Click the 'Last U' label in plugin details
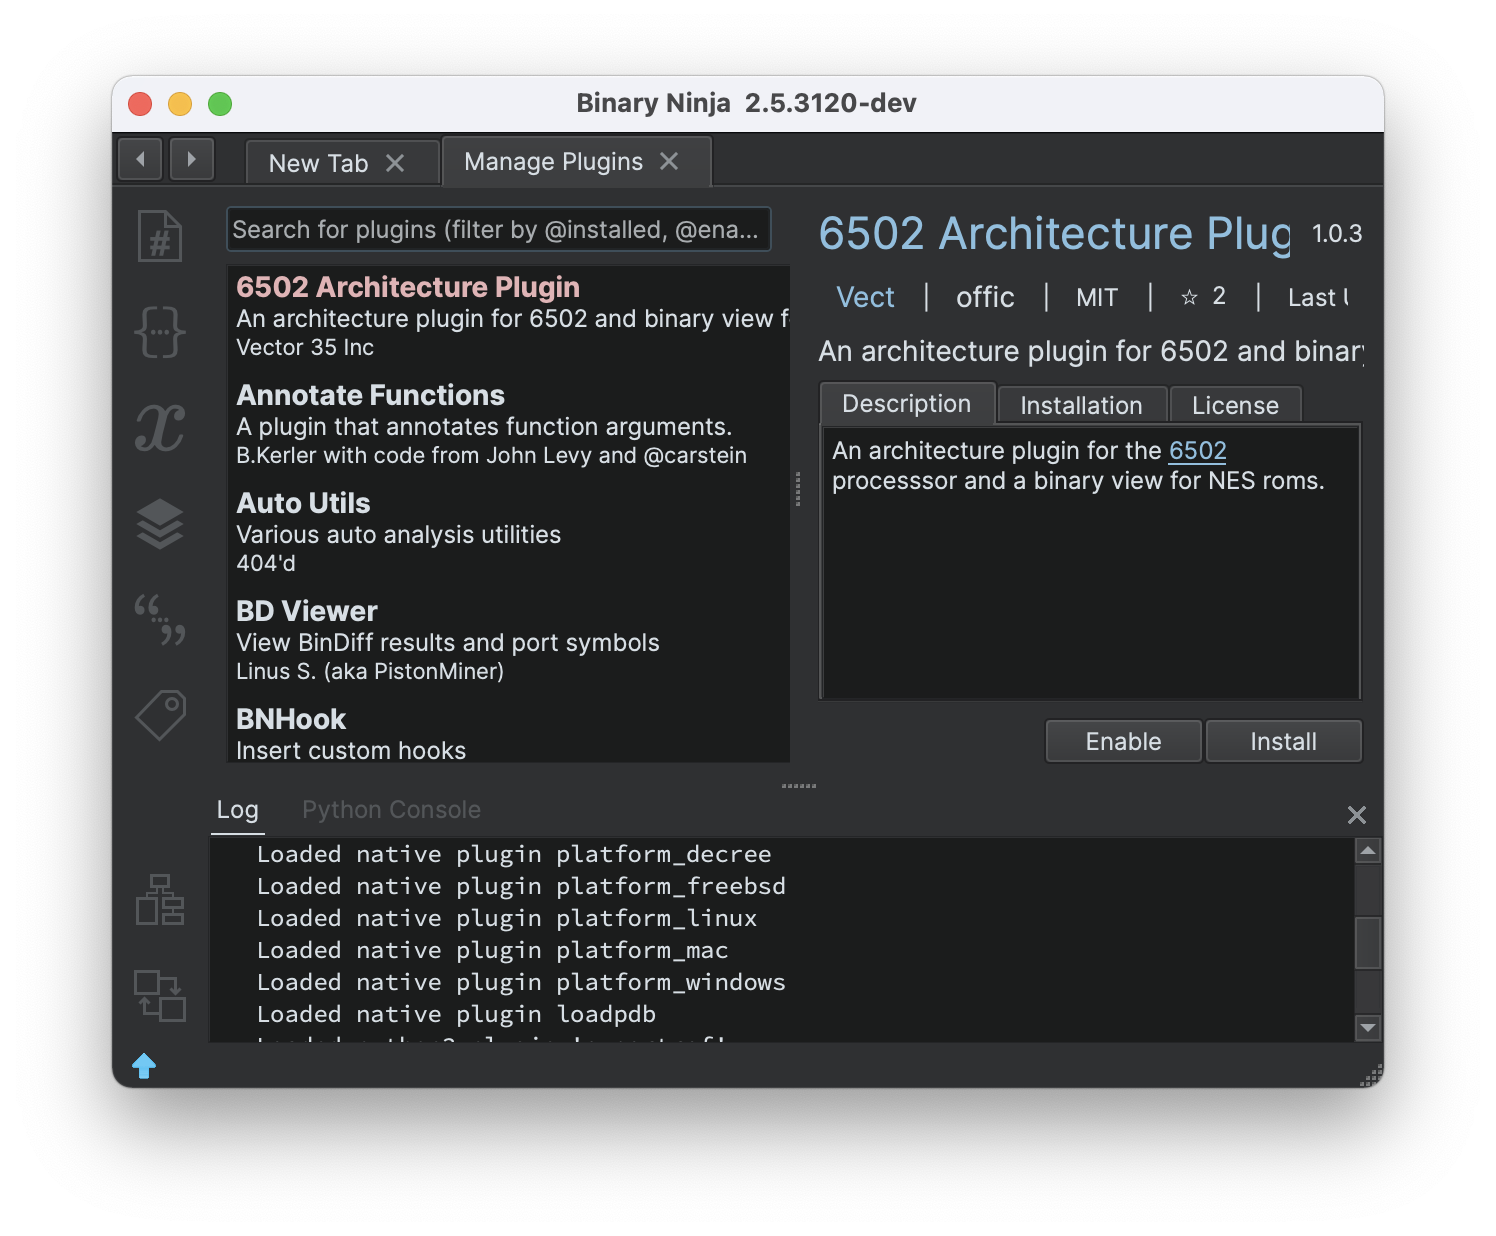The width and height of the screenshot is (1496, 1236). point(1318,297)
